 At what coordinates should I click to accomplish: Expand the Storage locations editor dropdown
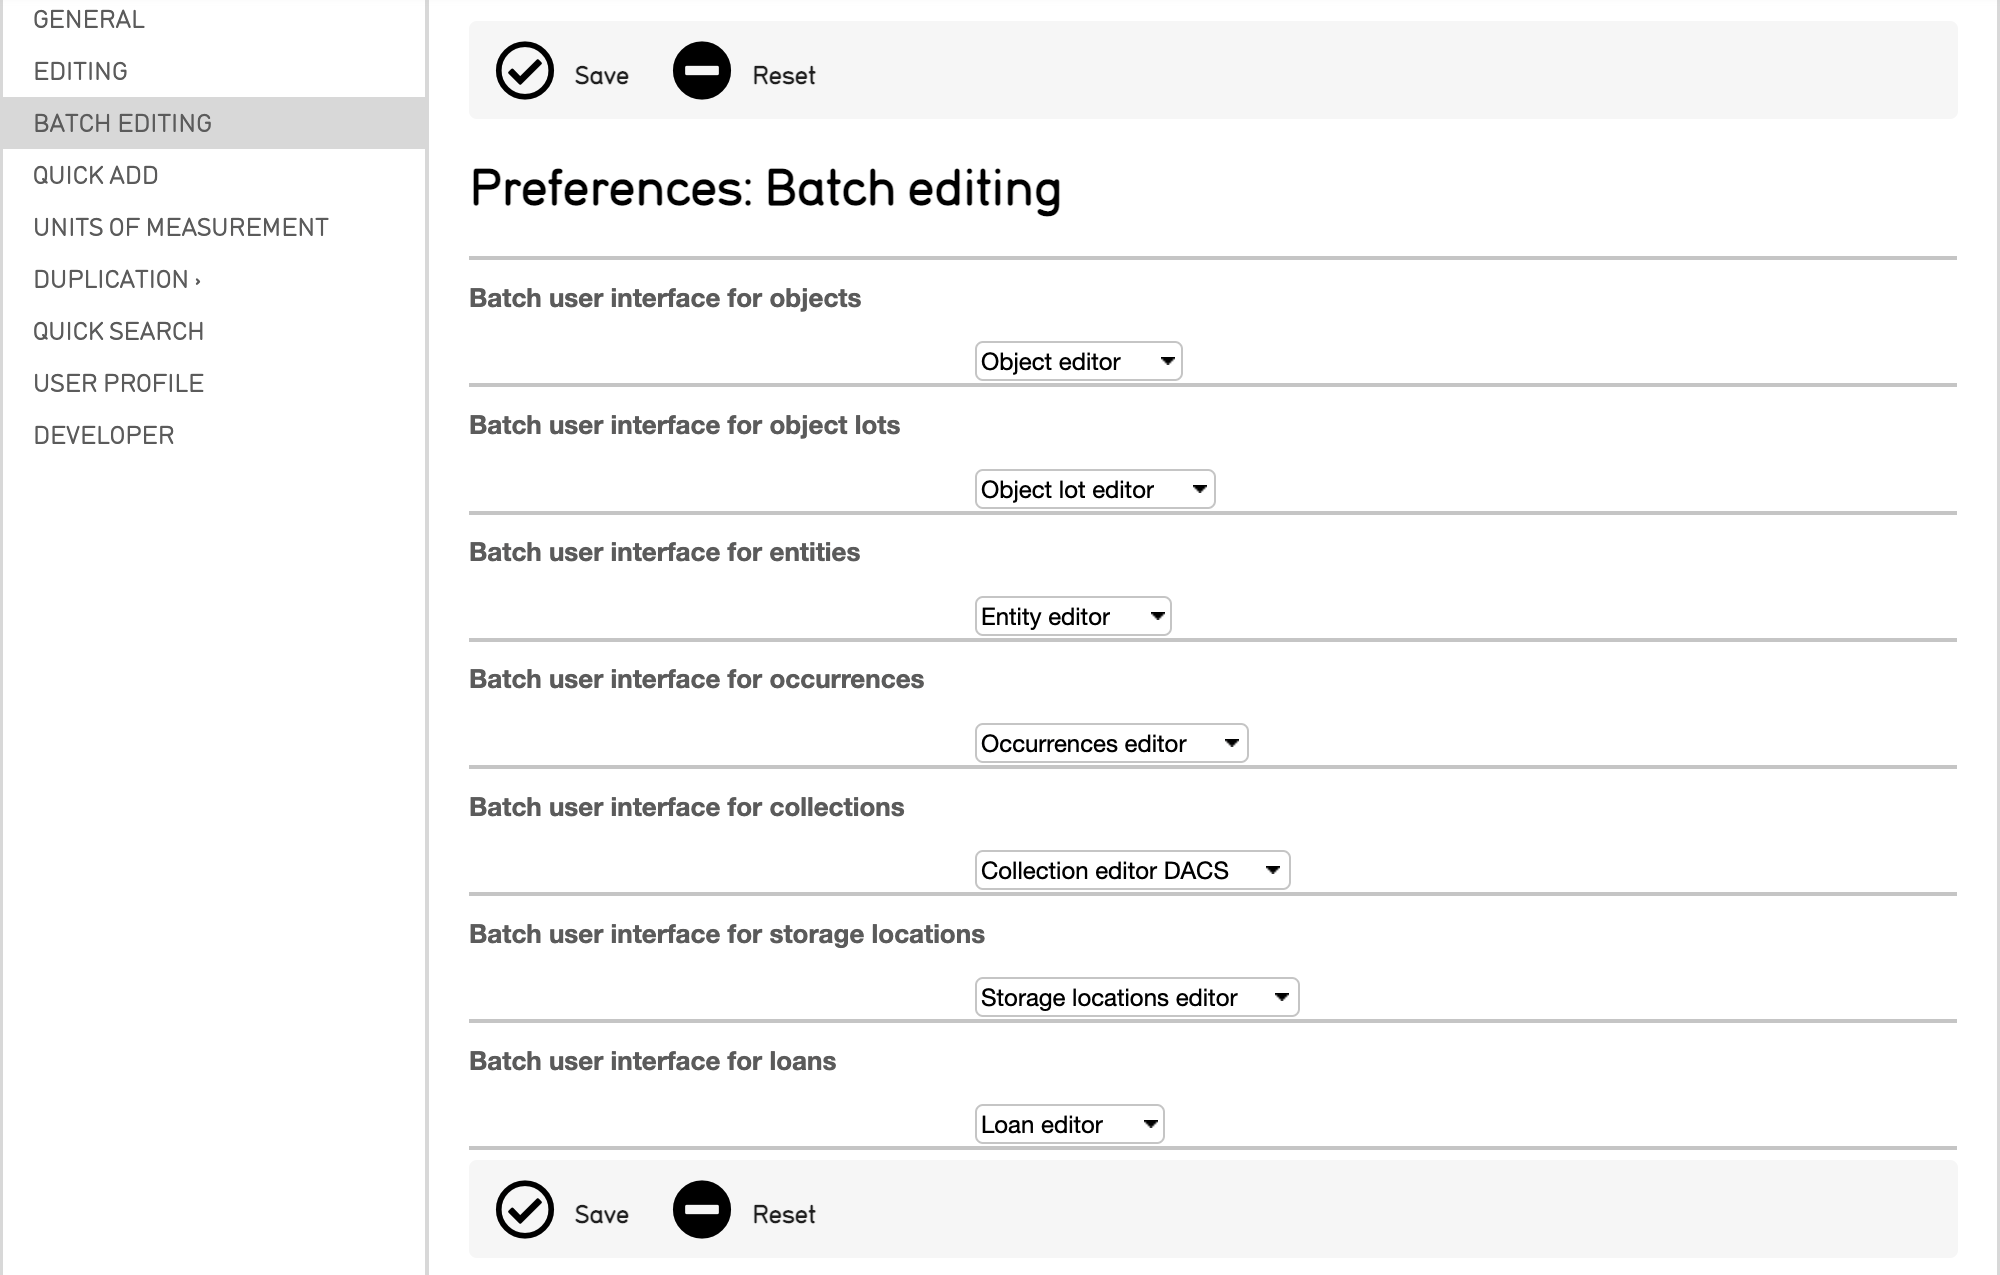[x=1137, y=998]
